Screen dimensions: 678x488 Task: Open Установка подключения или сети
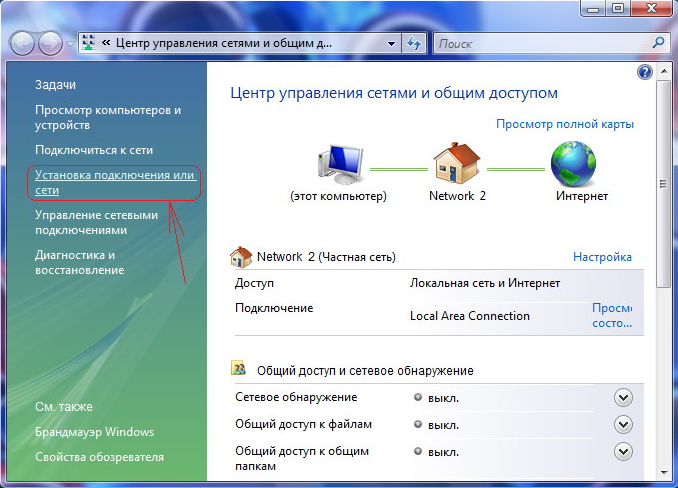[x=115, y=182]
